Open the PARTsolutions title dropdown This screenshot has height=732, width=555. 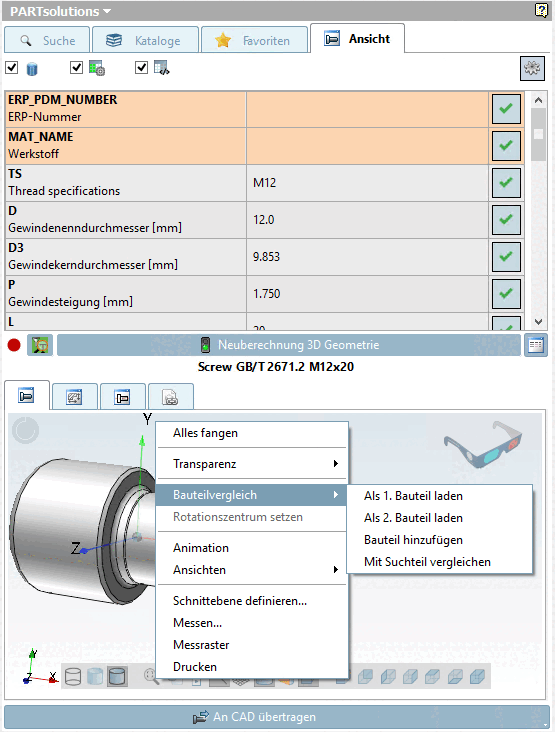61,11
